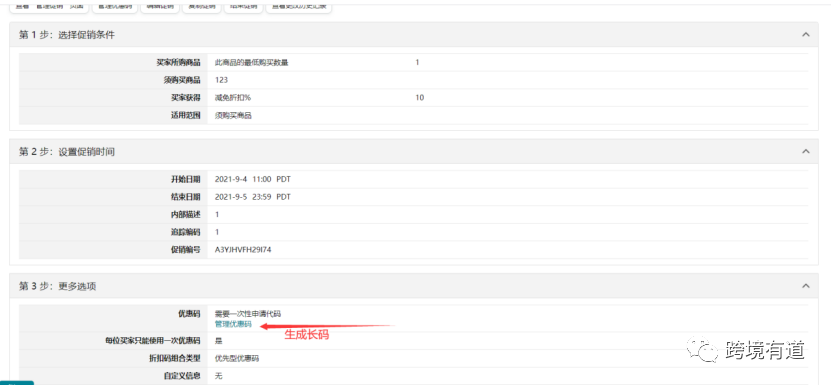Click the 第 1 步：选择促销条件 heading
This screenshot has height=386, width=831.
(67, 35)
